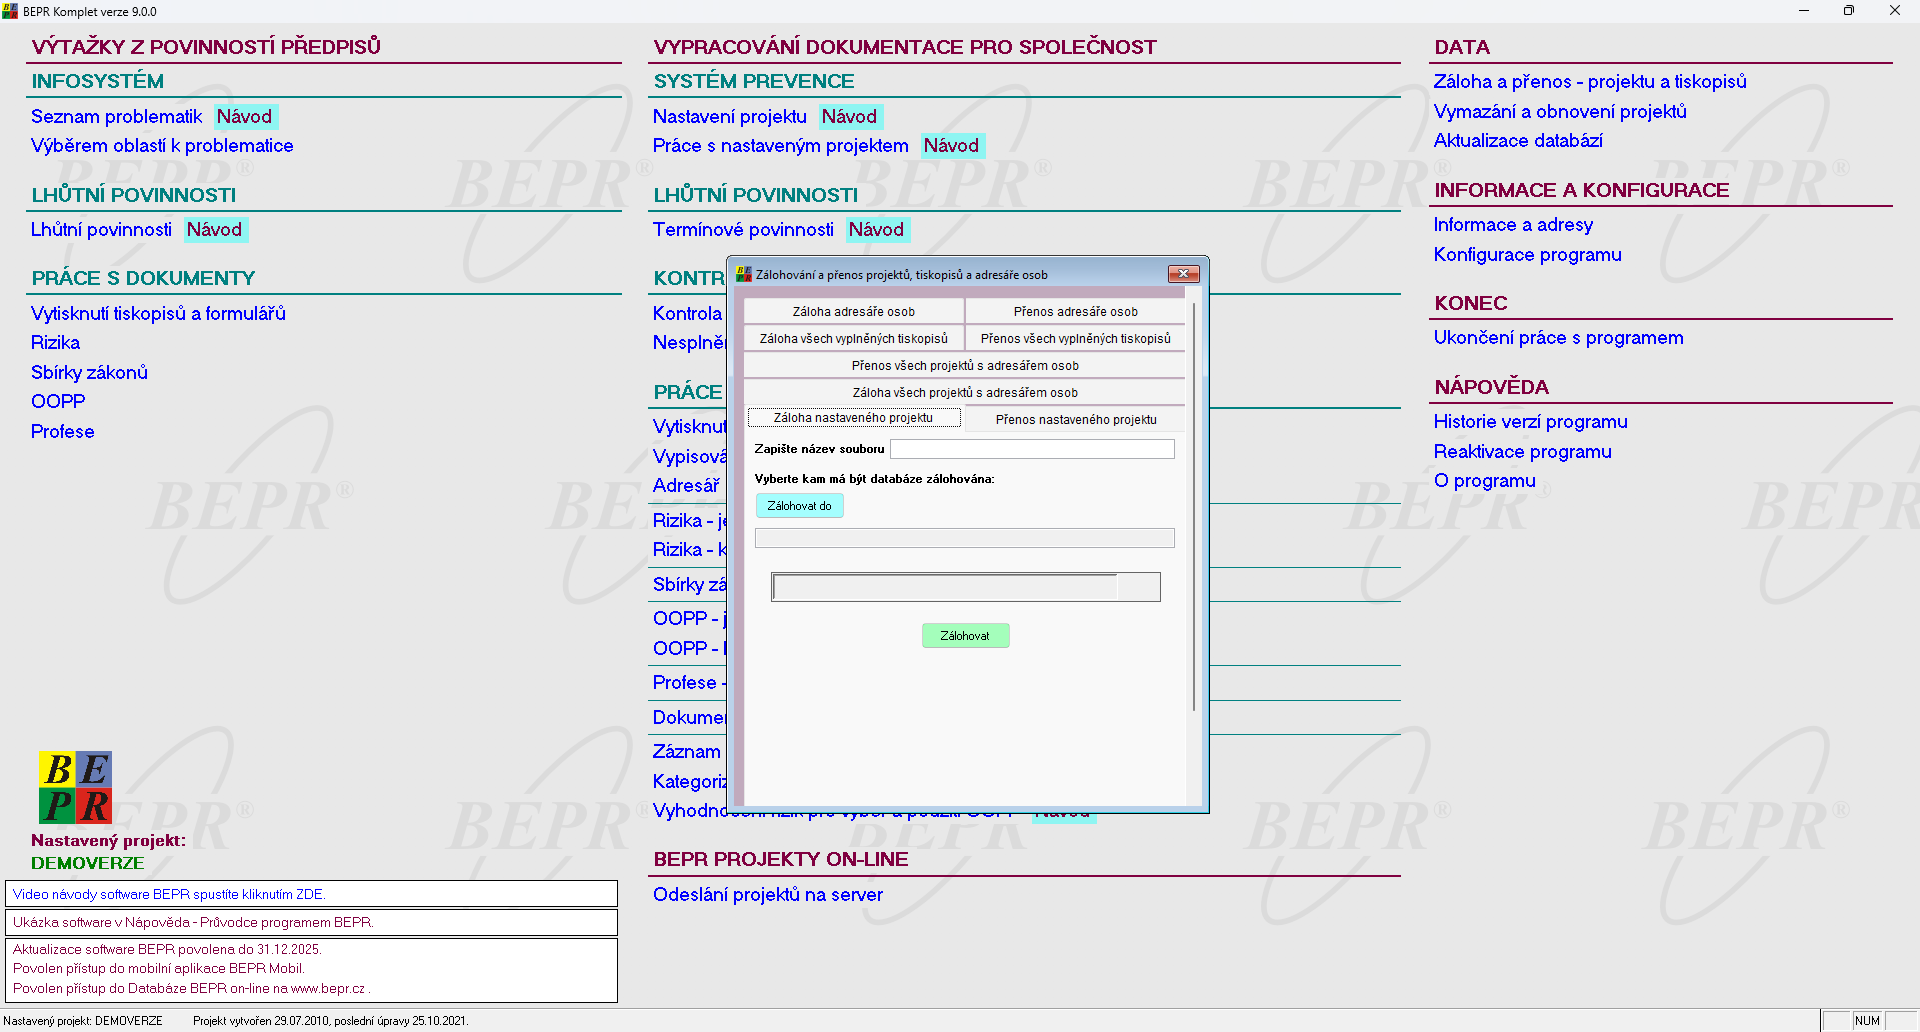Switch to Záloha všech vyplněných tiskopisů tab
The width and height of the screenshot is (1920, 1032).
coord(854,339)
